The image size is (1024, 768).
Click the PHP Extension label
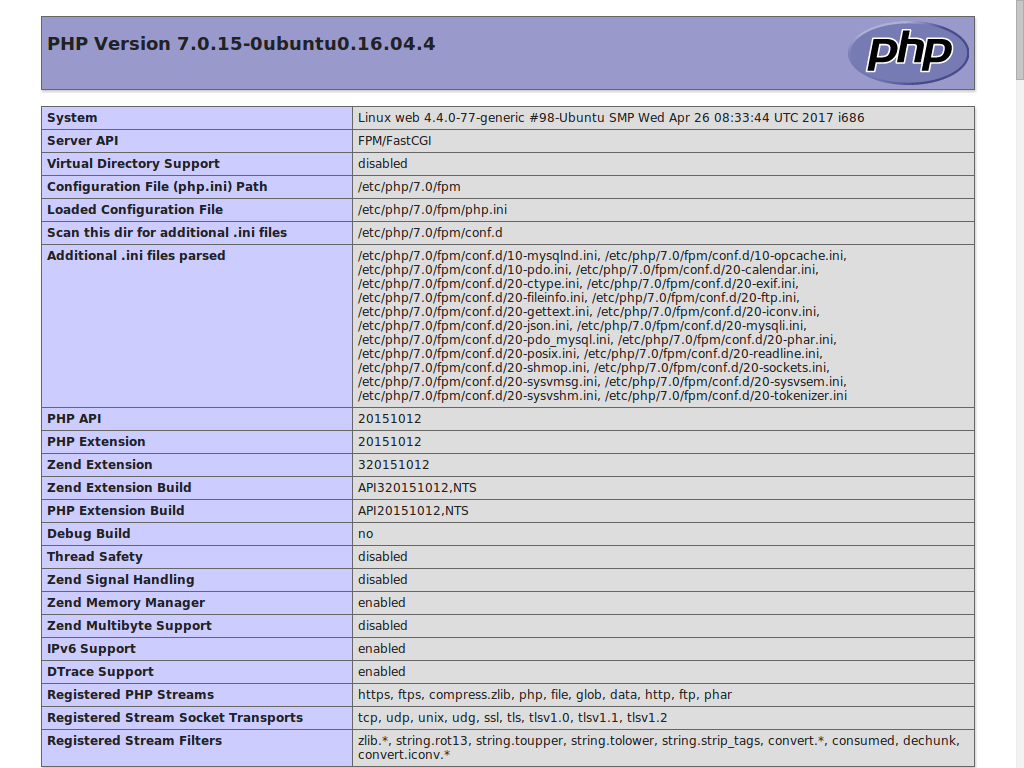point(96,441)
